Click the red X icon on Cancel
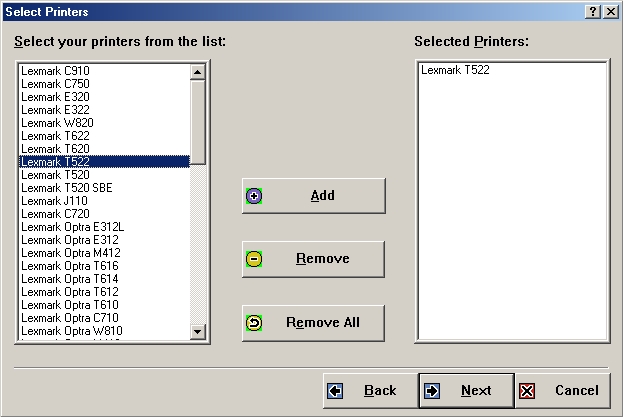Screen dimensions: 623x417 (528, 391)
